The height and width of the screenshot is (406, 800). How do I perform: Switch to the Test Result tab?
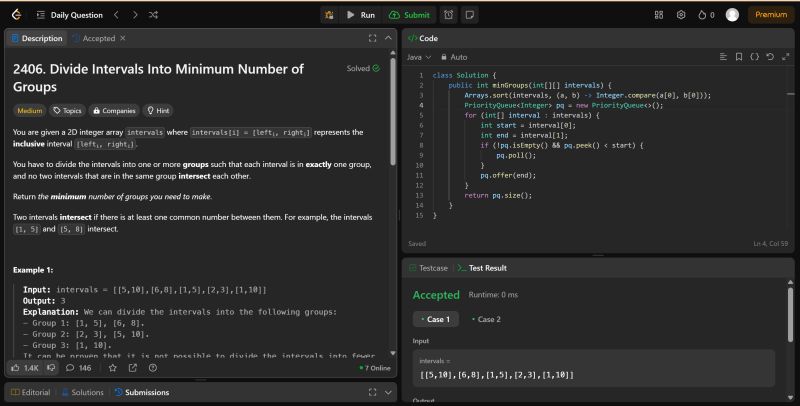point(482,268)
